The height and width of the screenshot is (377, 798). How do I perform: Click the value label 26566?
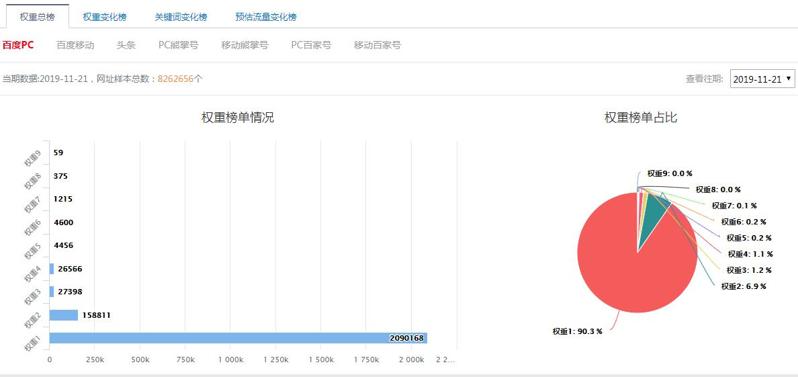(70, 269)
